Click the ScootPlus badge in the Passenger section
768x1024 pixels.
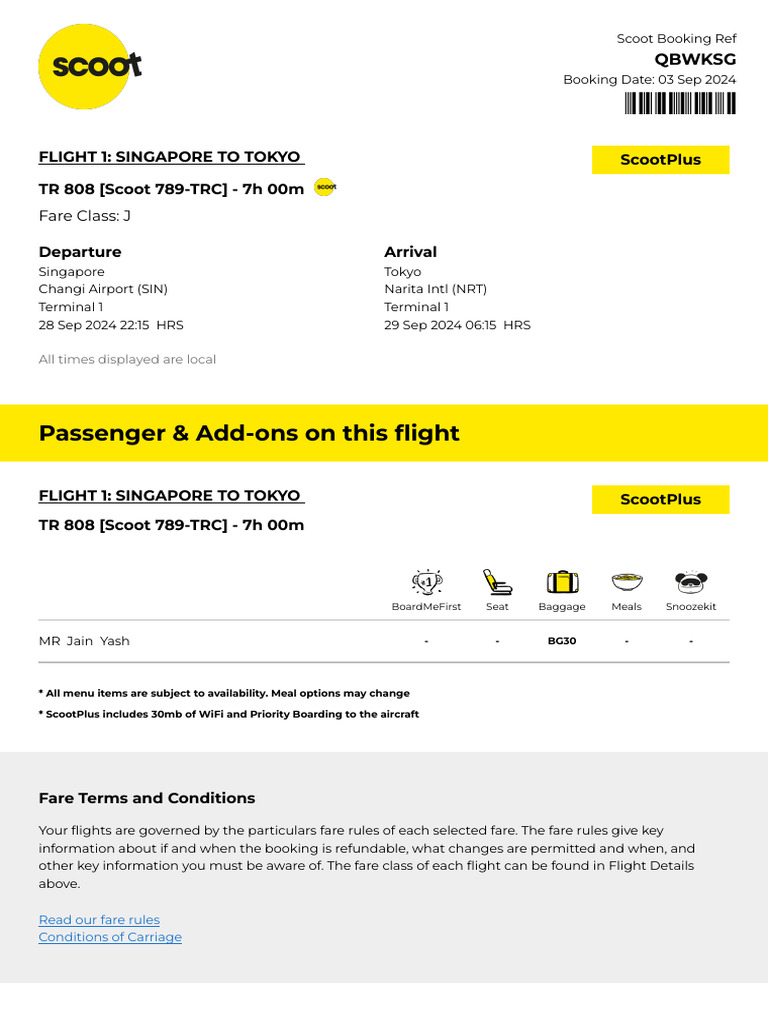[x=660, y=500]
